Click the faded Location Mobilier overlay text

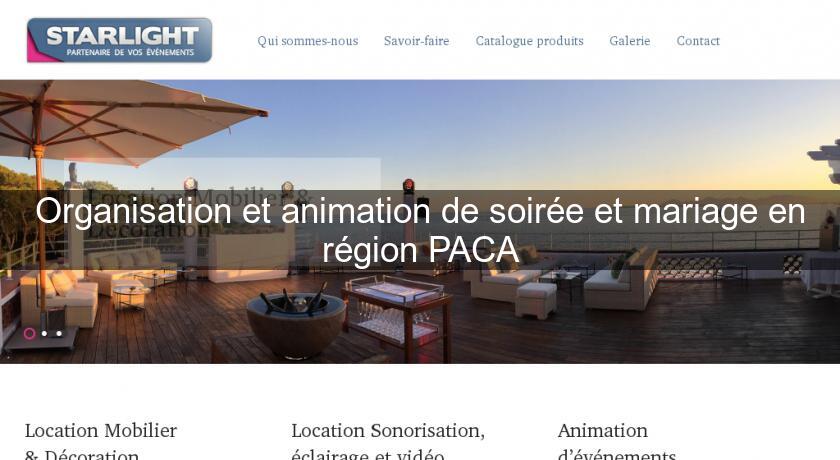click(x=198, y=213)
